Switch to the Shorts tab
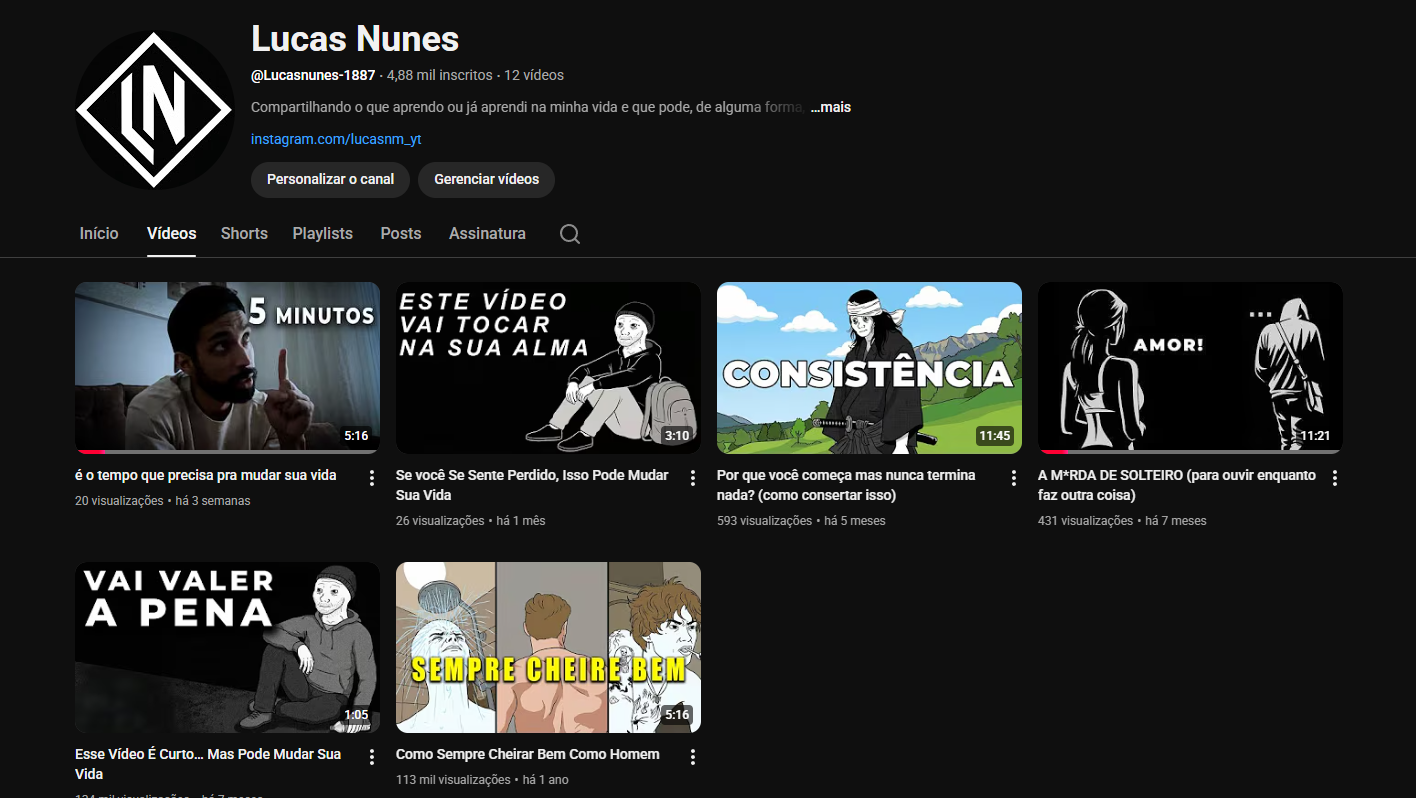1416x798 pixels. [244, 233]
